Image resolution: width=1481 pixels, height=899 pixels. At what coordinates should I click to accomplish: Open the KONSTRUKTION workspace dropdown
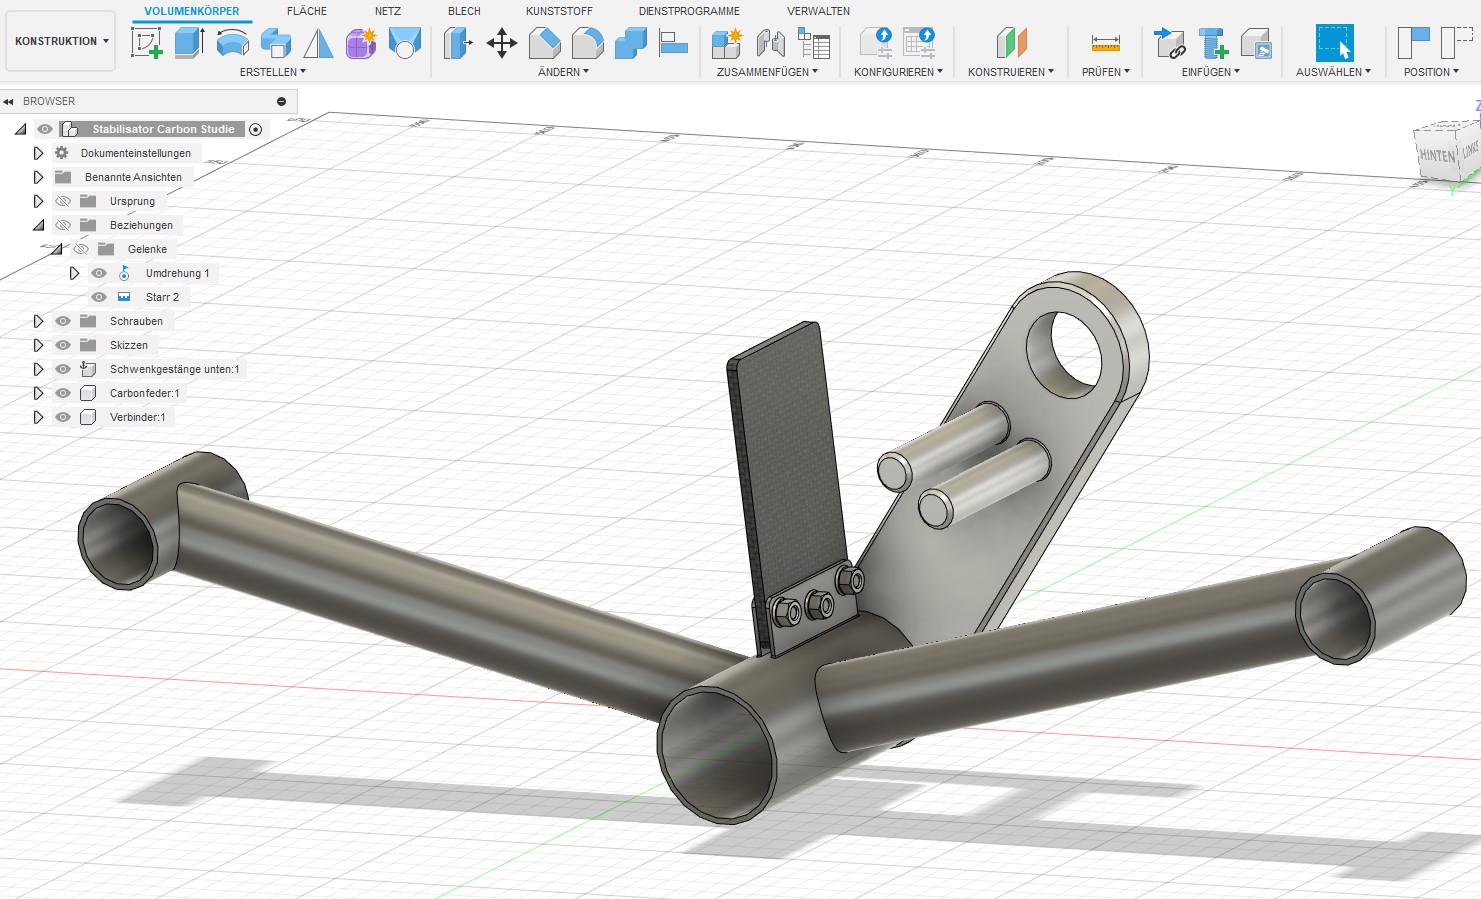(61, 41)
